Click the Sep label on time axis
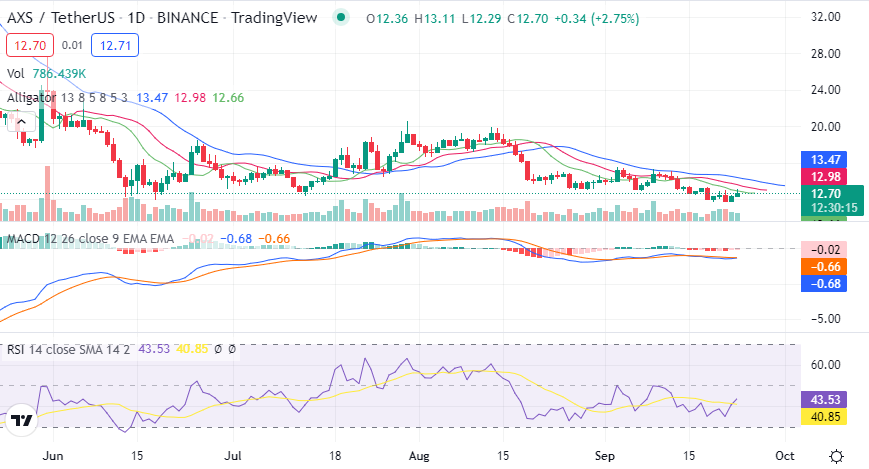This screenshot has width=869, height=469. pos(605,456)
